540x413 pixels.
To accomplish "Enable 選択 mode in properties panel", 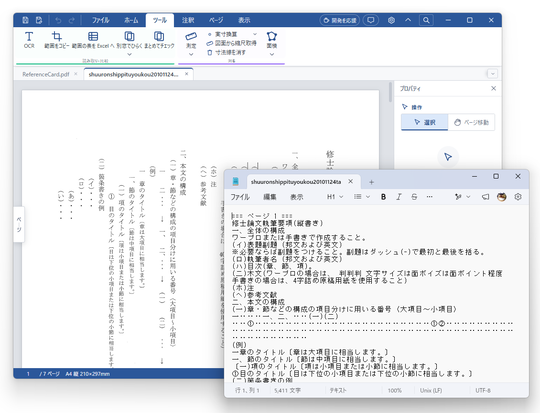I will click(x=425, y=122).
